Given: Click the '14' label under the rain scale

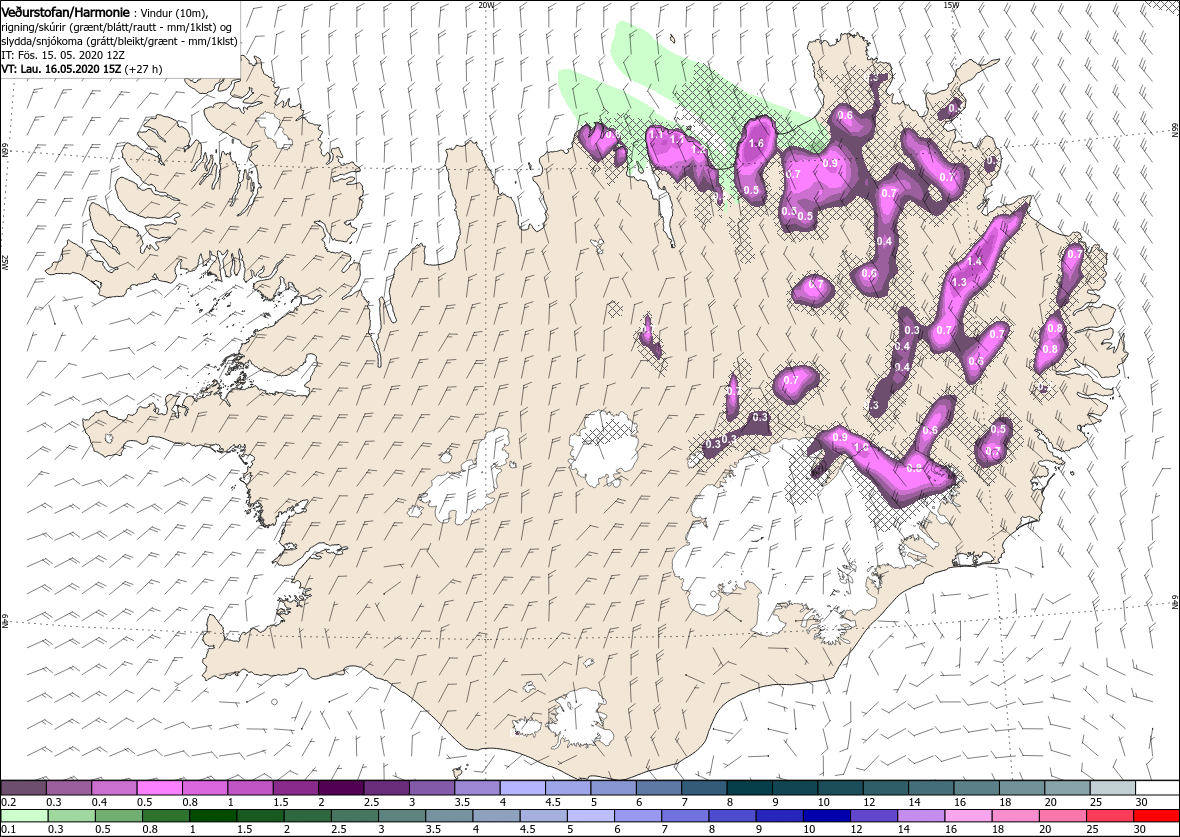Looking at the screenshot, I should tap(905, 831).
